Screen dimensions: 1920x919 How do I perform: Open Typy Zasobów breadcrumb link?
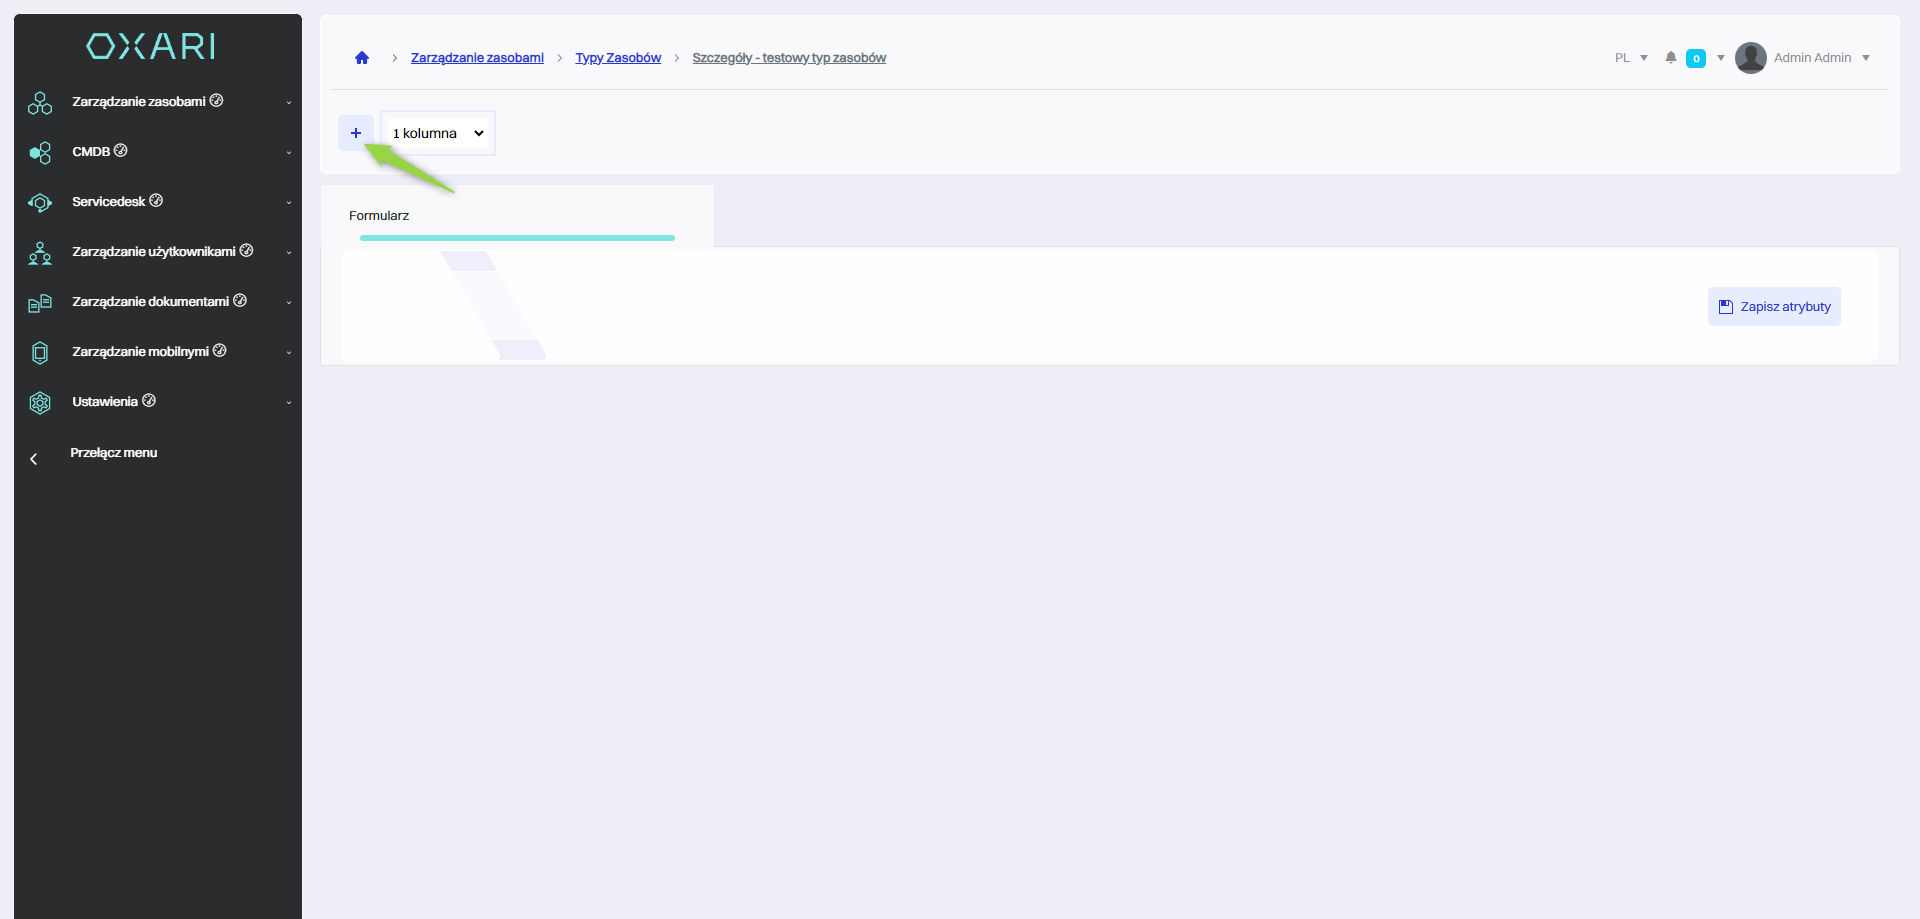[618, 58]
